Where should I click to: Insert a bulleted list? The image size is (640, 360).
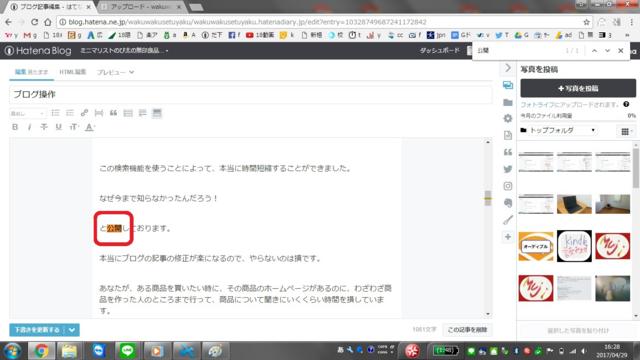click(x=56, y=113)
